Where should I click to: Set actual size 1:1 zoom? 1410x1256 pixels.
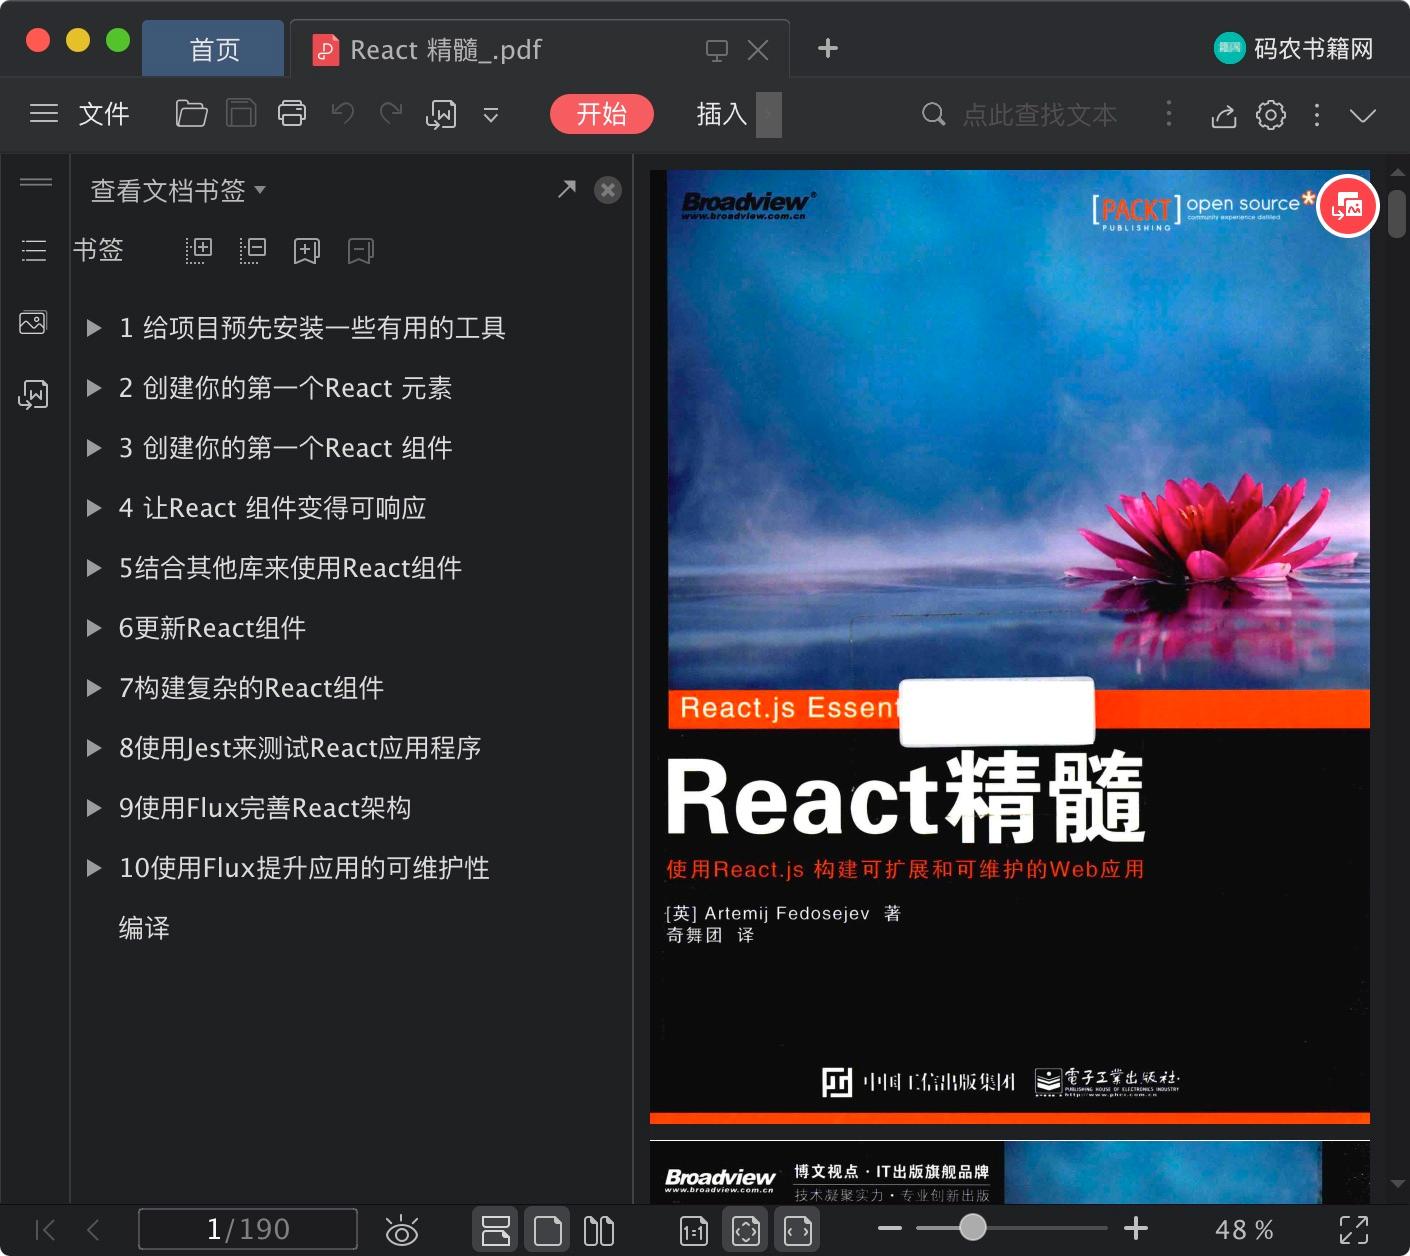(x=693, y=1231)
